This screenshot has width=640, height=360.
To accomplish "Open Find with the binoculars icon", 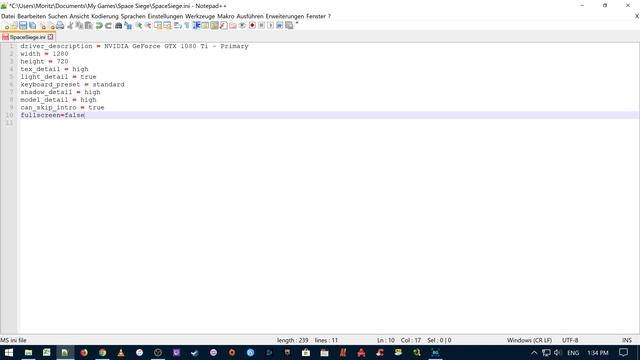I will (118, 26).
